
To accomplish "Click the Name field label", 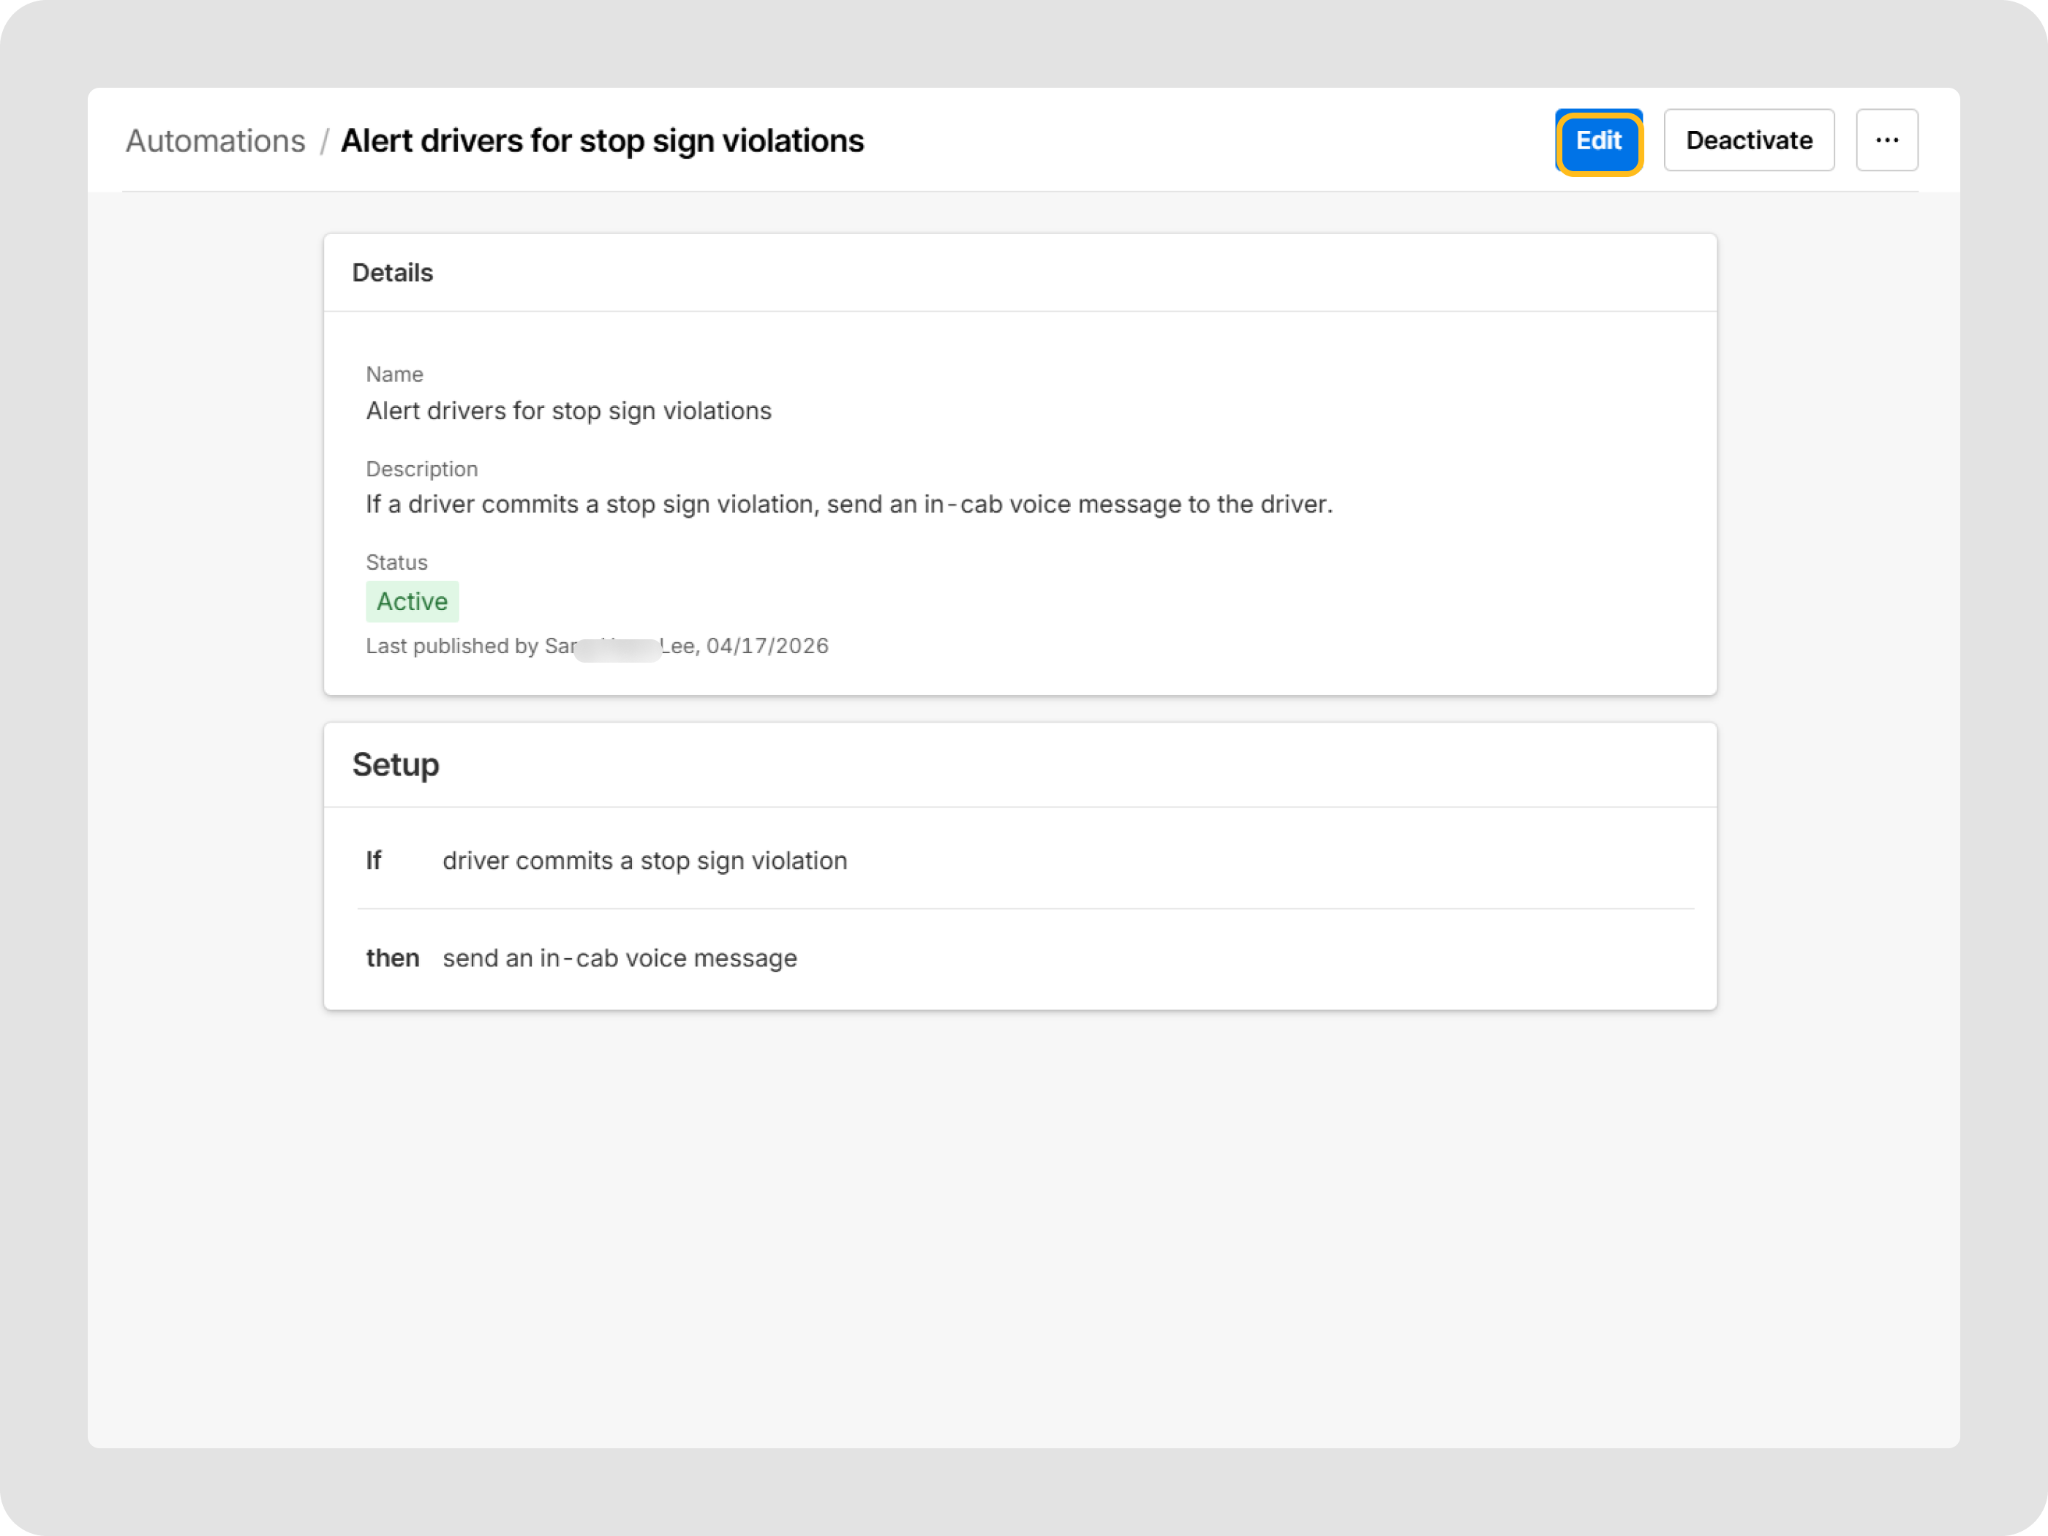I will click(x=394, y=374).
